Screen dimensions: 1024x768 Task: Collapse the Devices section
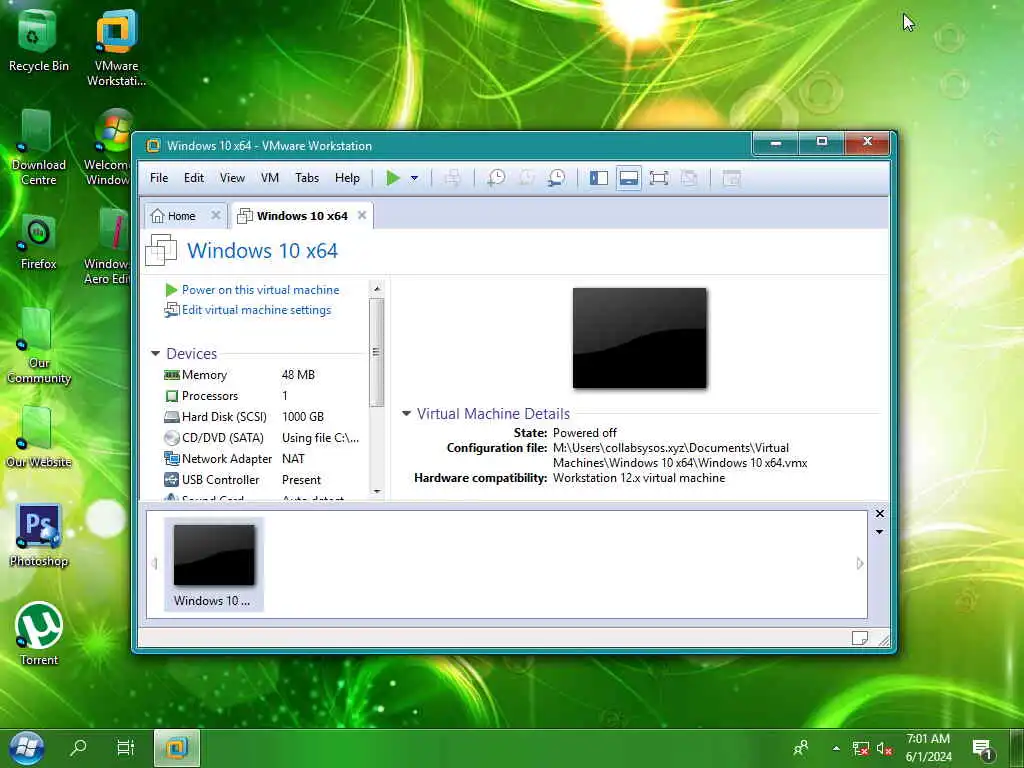click(x=155, y=353)
